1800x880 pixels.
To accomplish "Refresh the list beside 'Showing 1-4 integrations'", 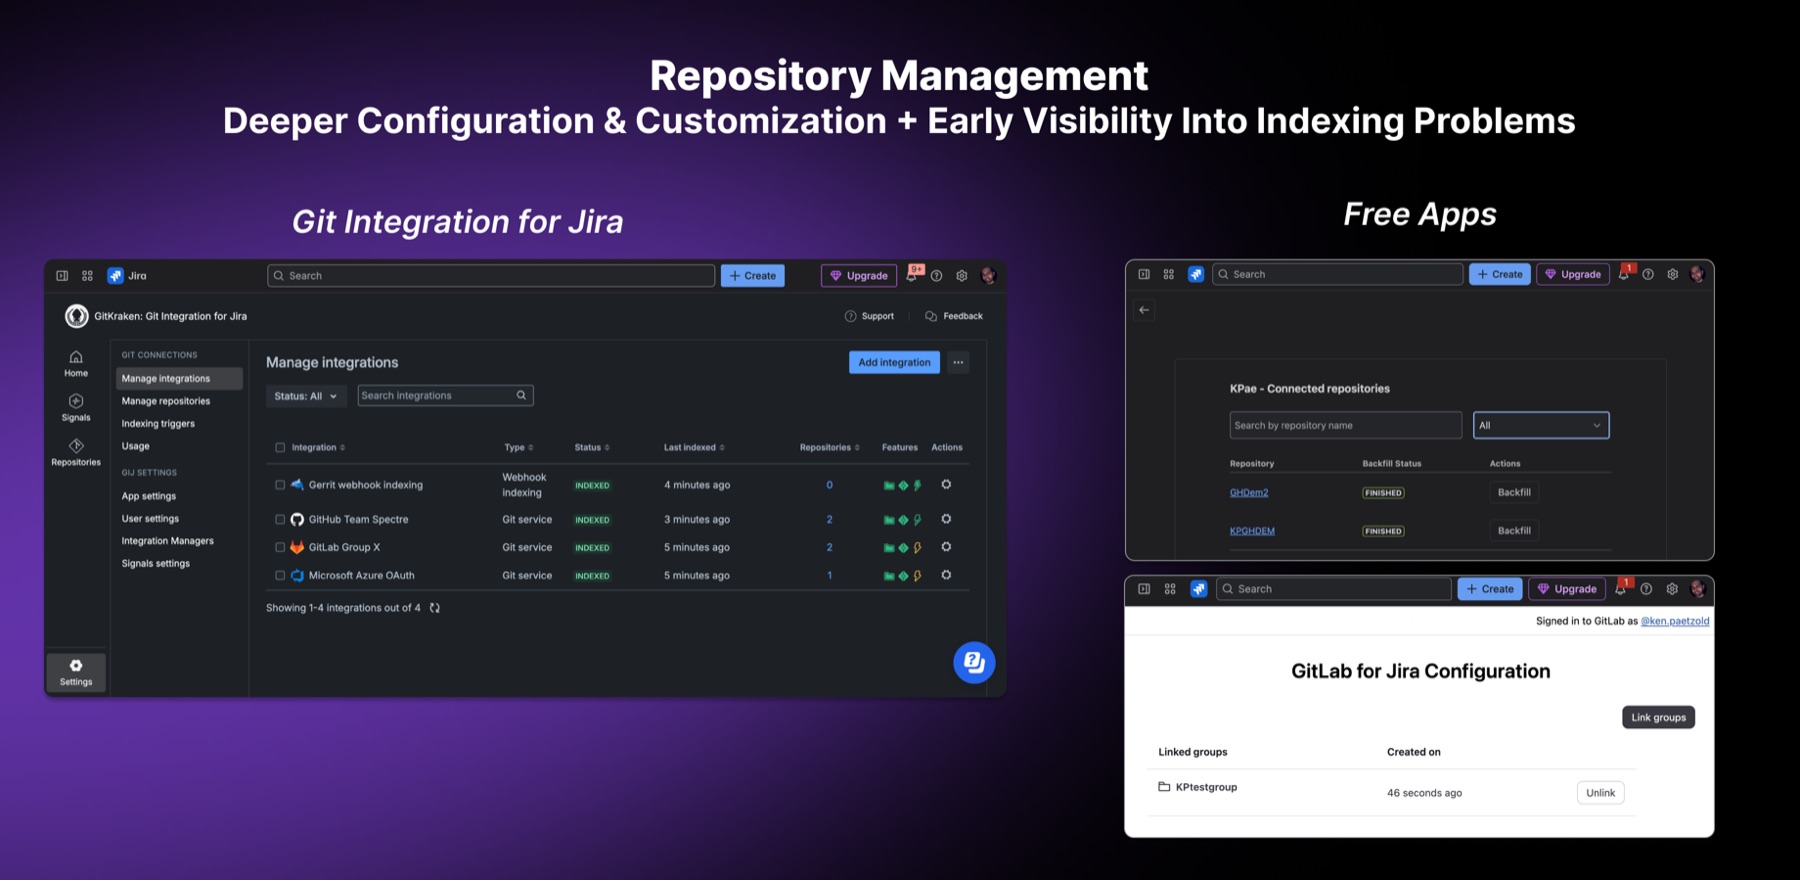I will coord(435,608).
